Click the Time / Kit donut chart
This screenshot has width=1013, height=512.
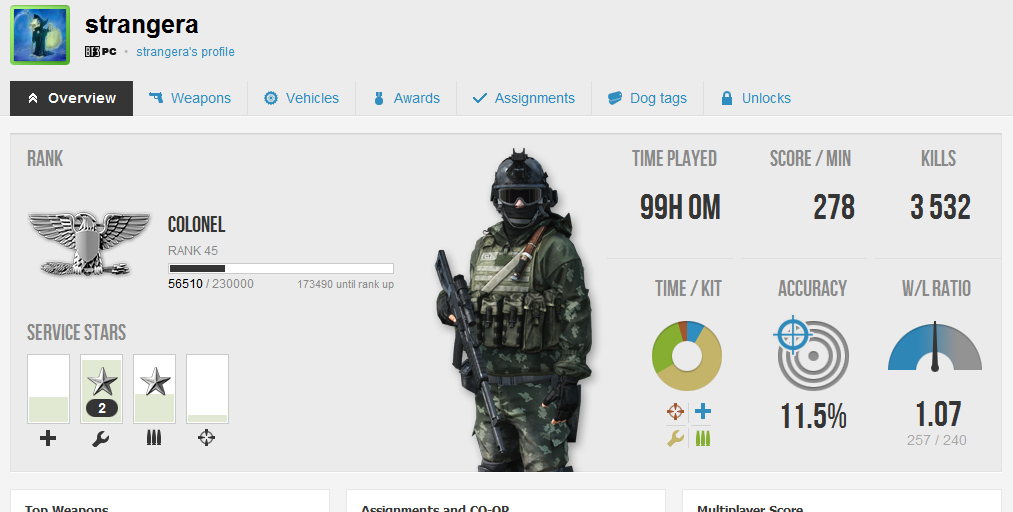click(687, 356)
